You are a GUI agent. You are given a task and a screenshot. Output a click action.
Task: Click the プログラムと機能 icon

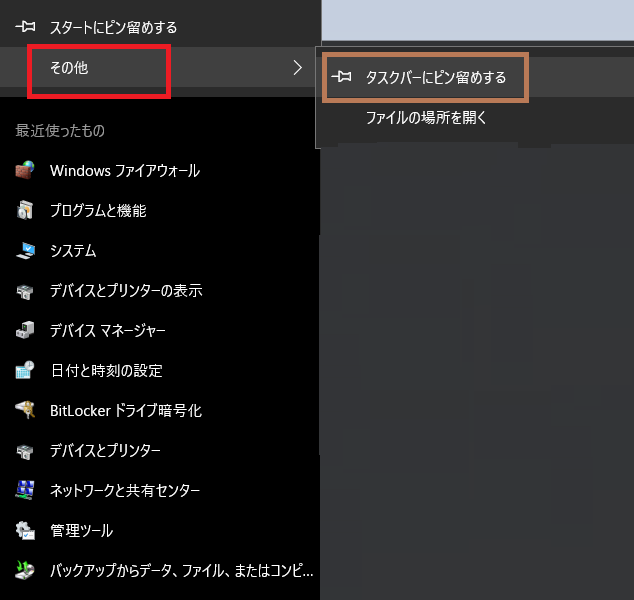[x=25, y=210]
